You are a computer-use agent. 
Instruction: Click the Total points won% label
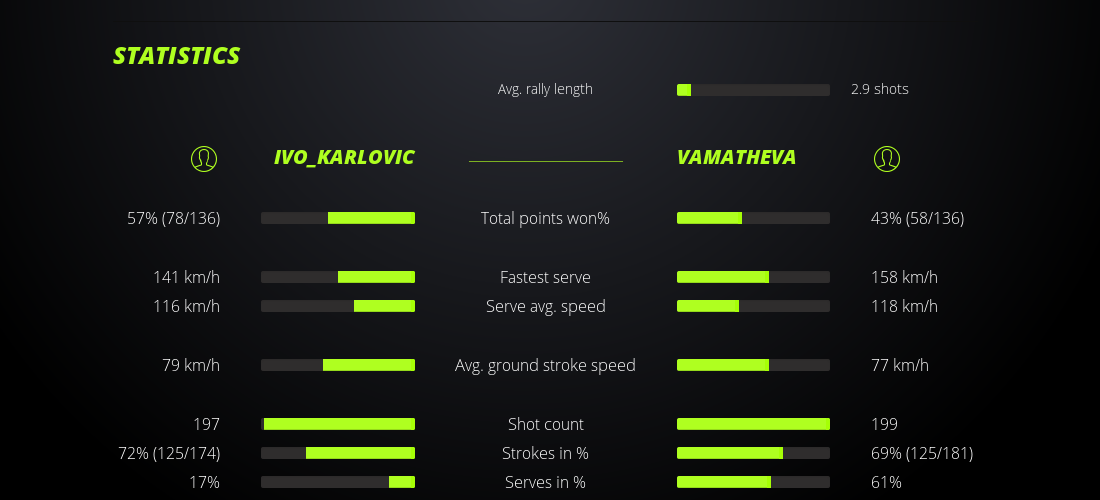coord(545,218)
